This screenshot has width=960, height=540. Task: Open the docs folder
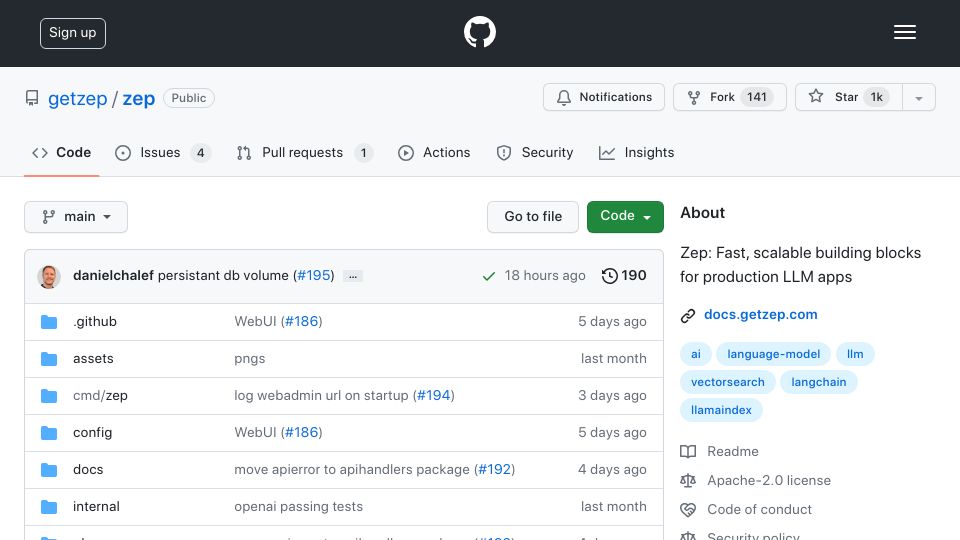[88, 470]
